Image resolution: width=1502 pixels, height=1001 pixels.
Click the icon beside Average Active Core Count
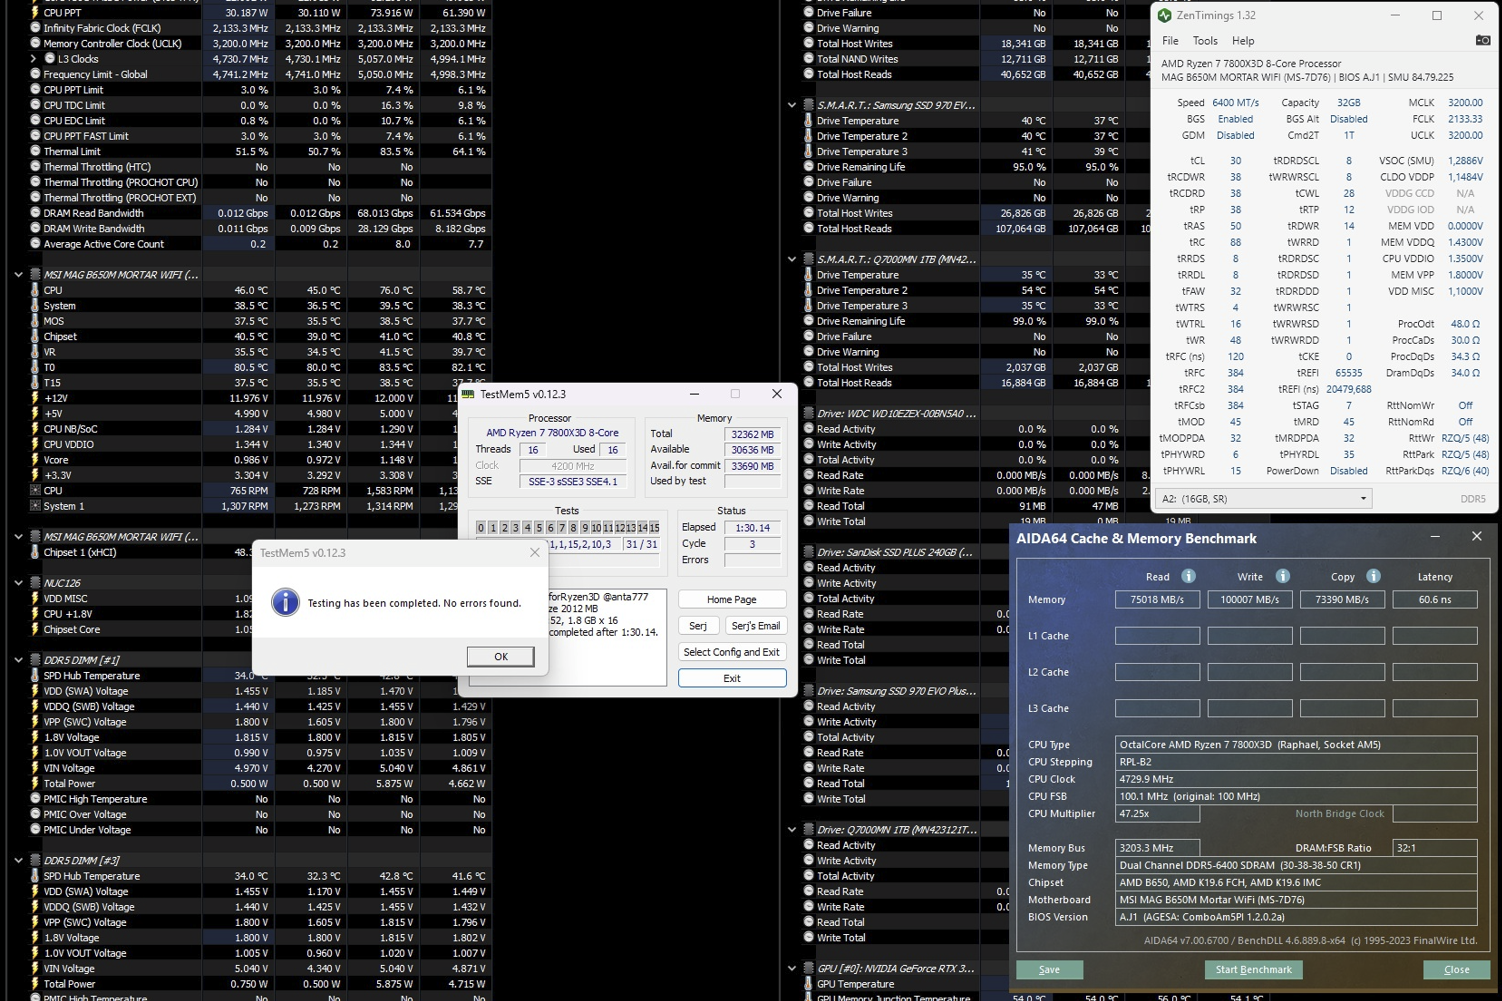[35, 244]
